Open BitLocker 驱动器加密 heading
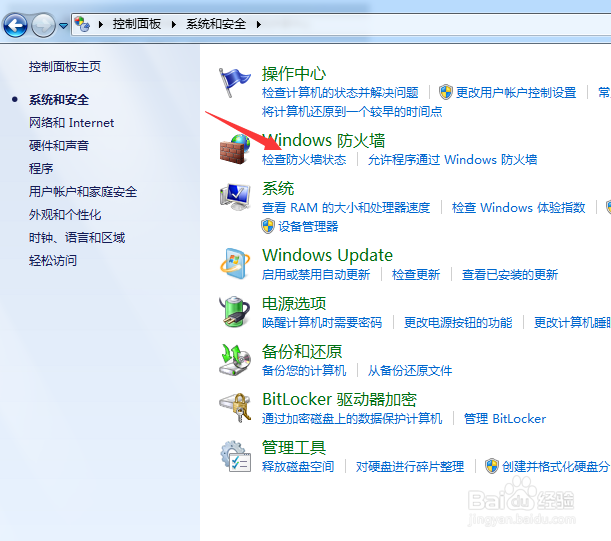 pyautogui.click(x=339, y=400)
